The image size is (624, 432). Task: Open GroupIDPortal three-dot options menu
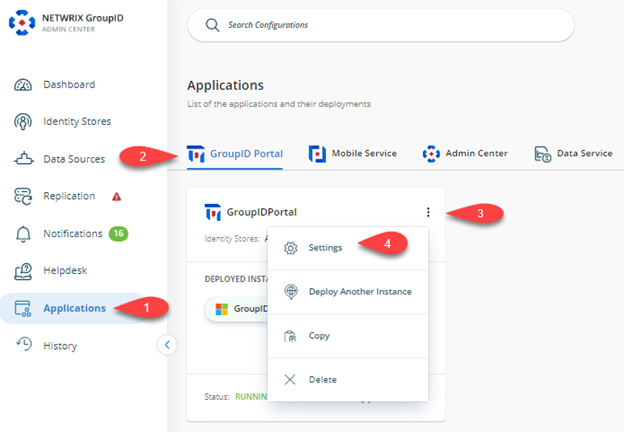tap(428, 212)
